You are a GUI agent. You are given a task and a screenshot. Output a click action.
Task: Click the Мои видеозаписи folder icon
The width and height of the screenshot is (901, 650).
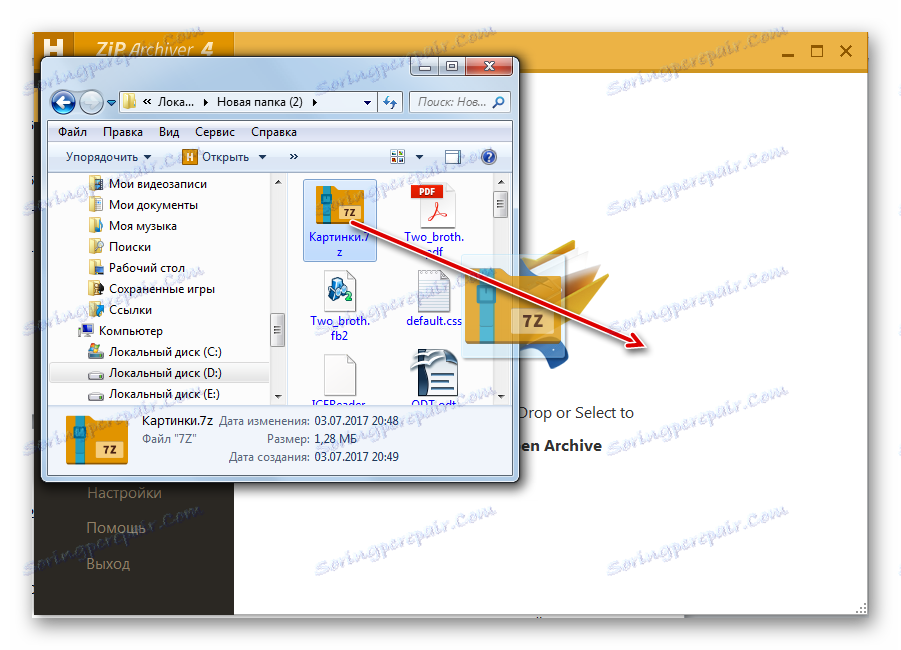click(x=96, y=183)
